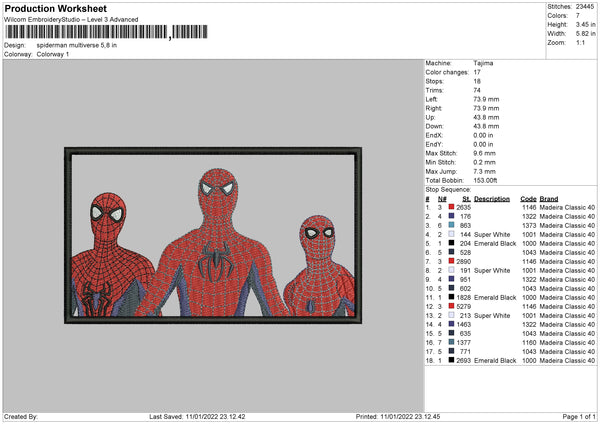600x424 pixels.
Task: Click the Code column header
Action: pos(528,198)
